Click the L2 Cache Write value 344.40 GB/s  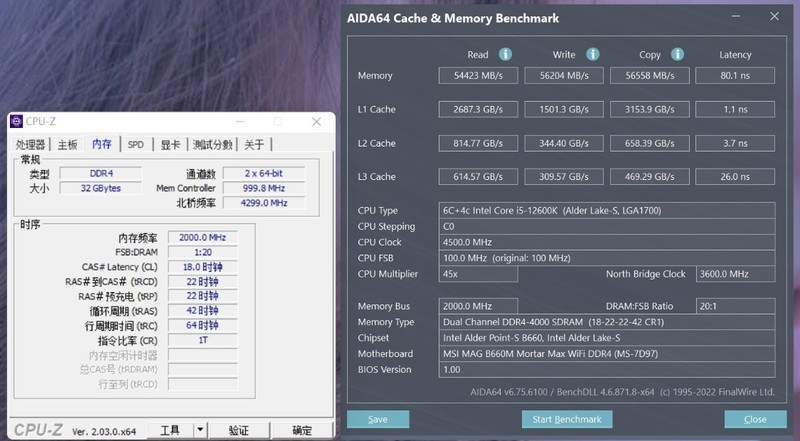(x=564, y=143)
